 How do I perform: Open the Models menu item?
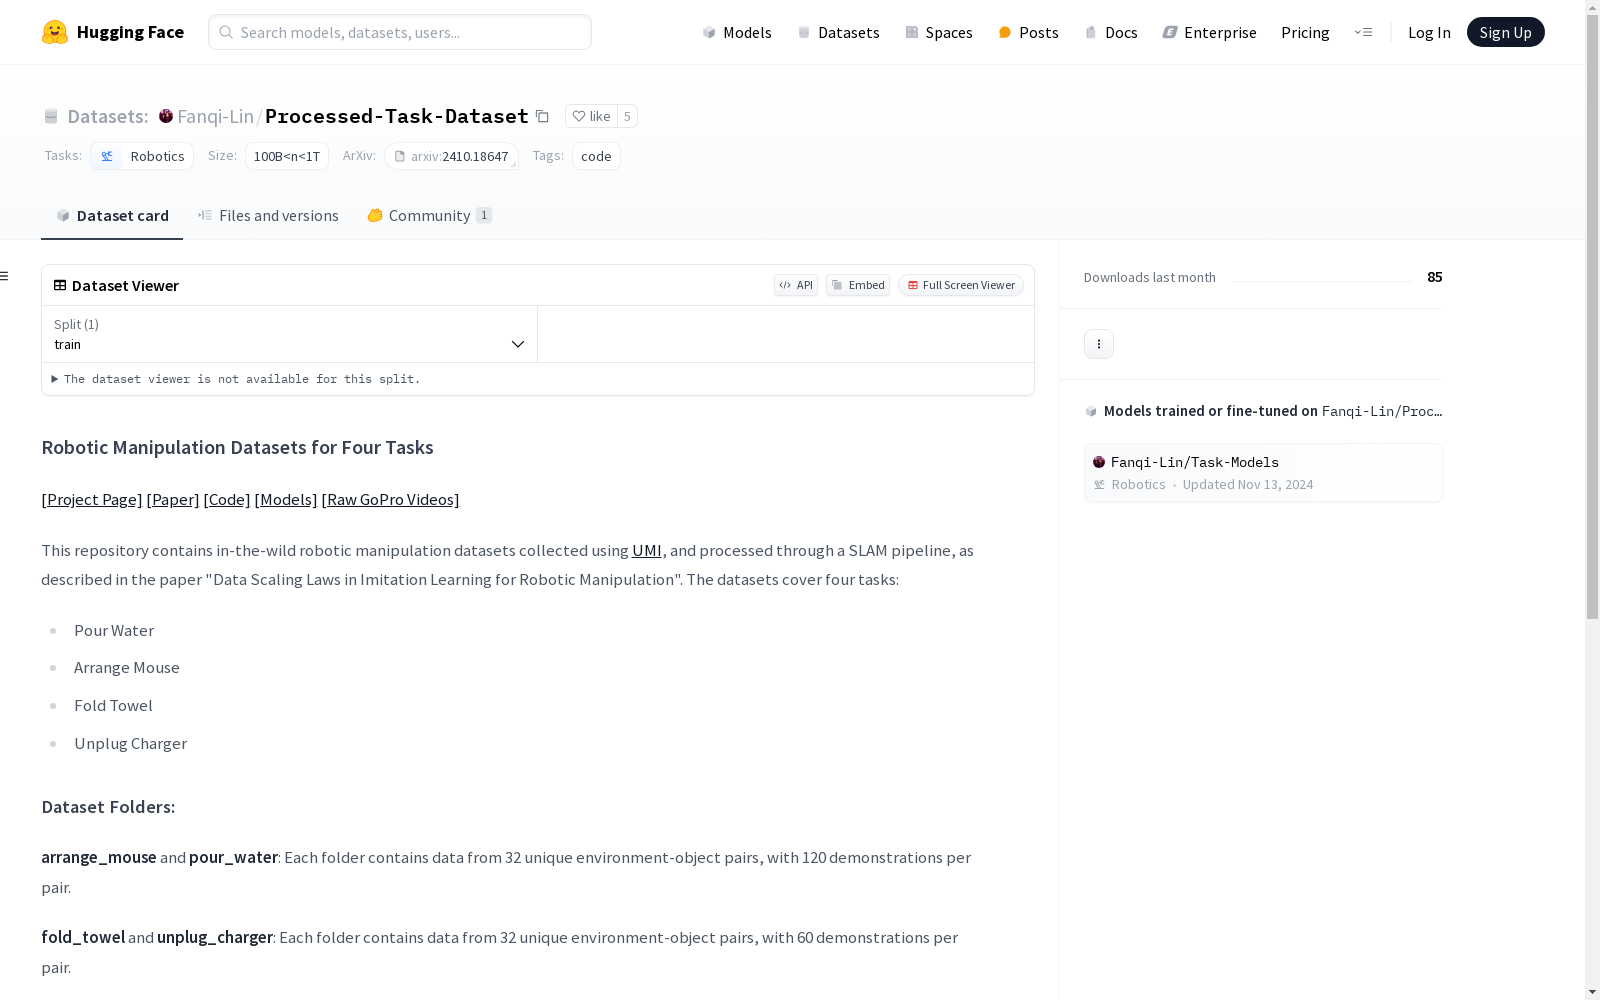(737, 32)
